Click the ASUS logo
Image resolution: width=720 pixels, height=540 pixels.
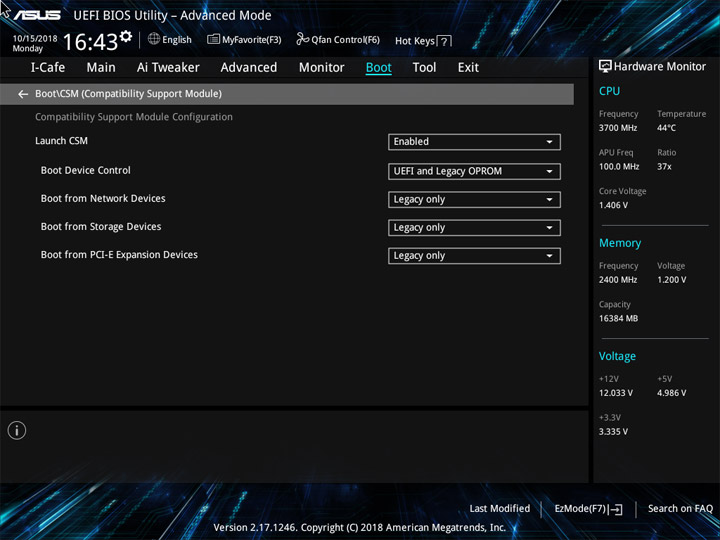pyautogui.click(x=37, y=15)
